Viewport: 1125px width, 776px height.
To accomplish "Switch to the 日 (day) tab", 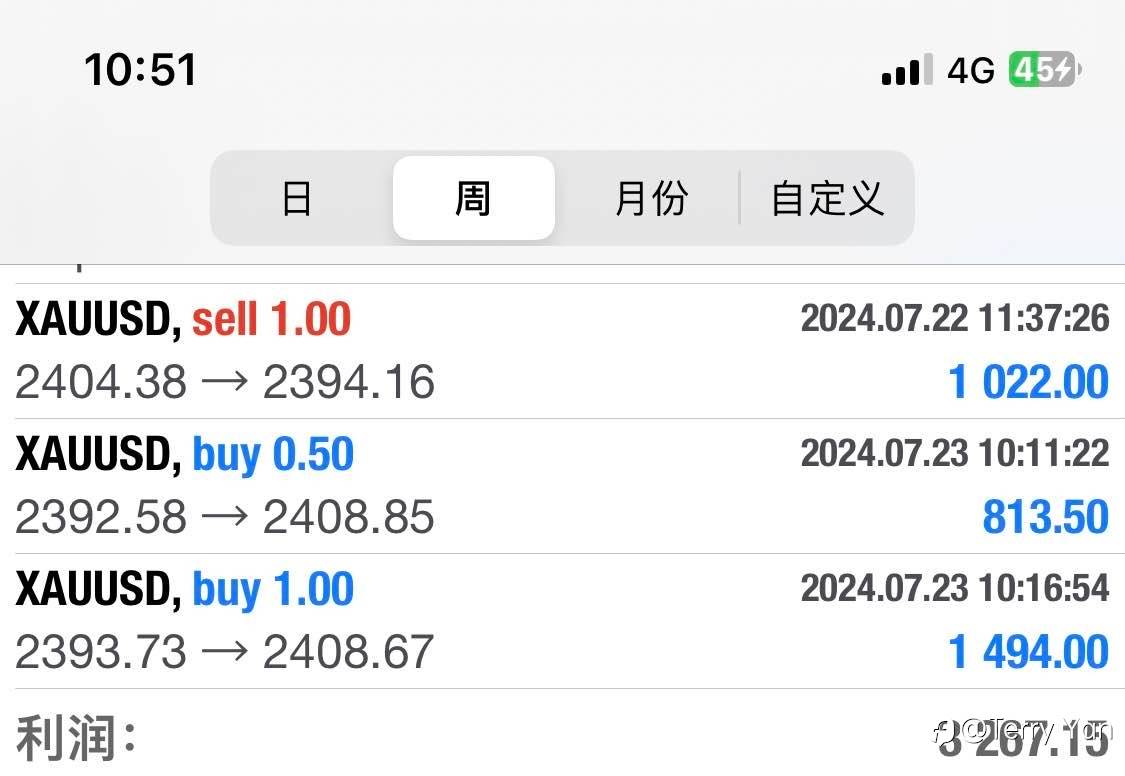I will (297, 198).
